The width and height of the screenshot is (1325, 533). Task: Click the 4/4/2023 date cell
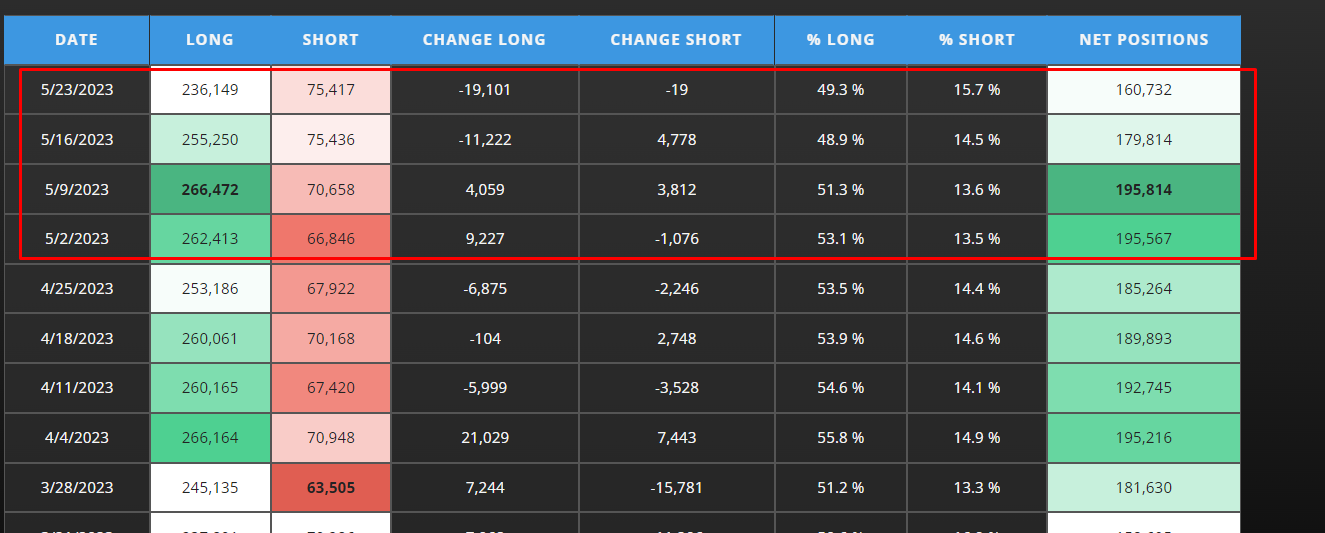(77, 438)
